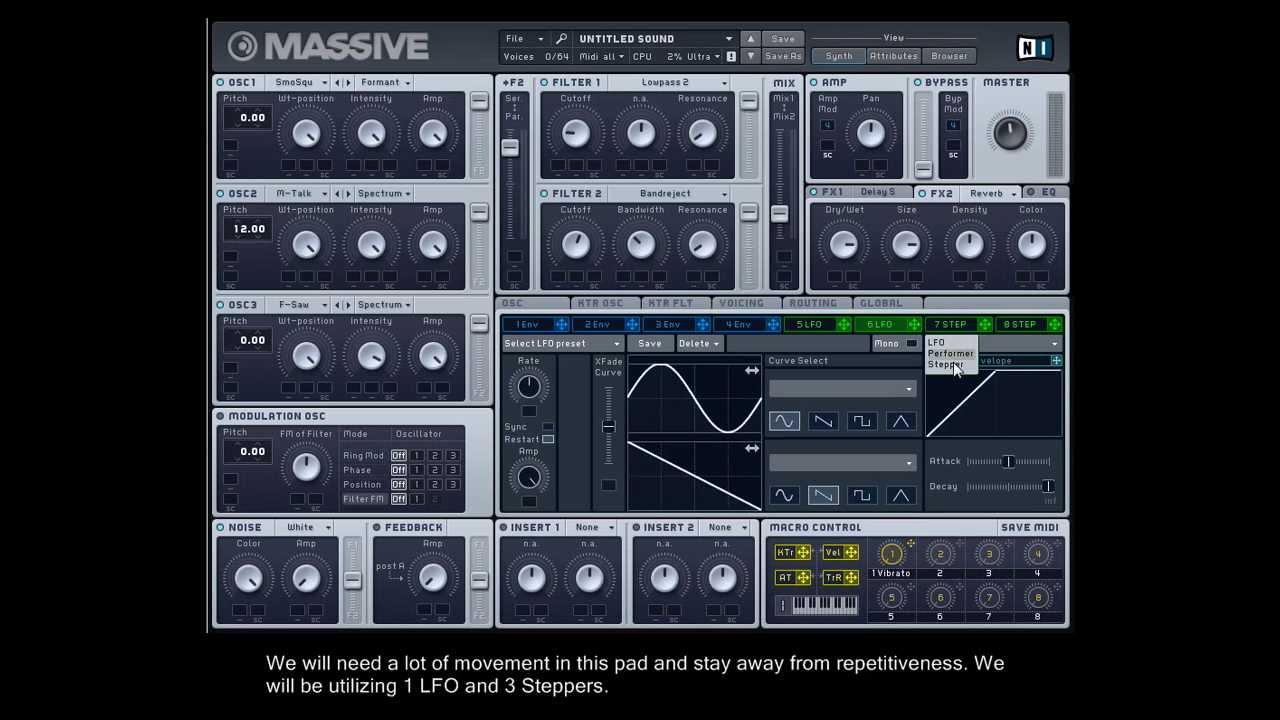
Task: Toggle the LFO Restart checkbox
Action: pos(548,439)
